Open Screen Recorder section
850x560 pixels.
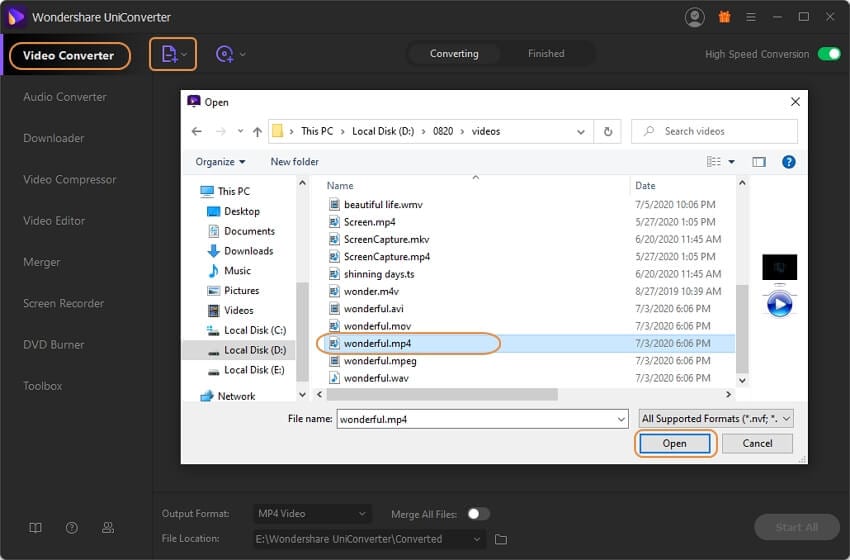63,303
